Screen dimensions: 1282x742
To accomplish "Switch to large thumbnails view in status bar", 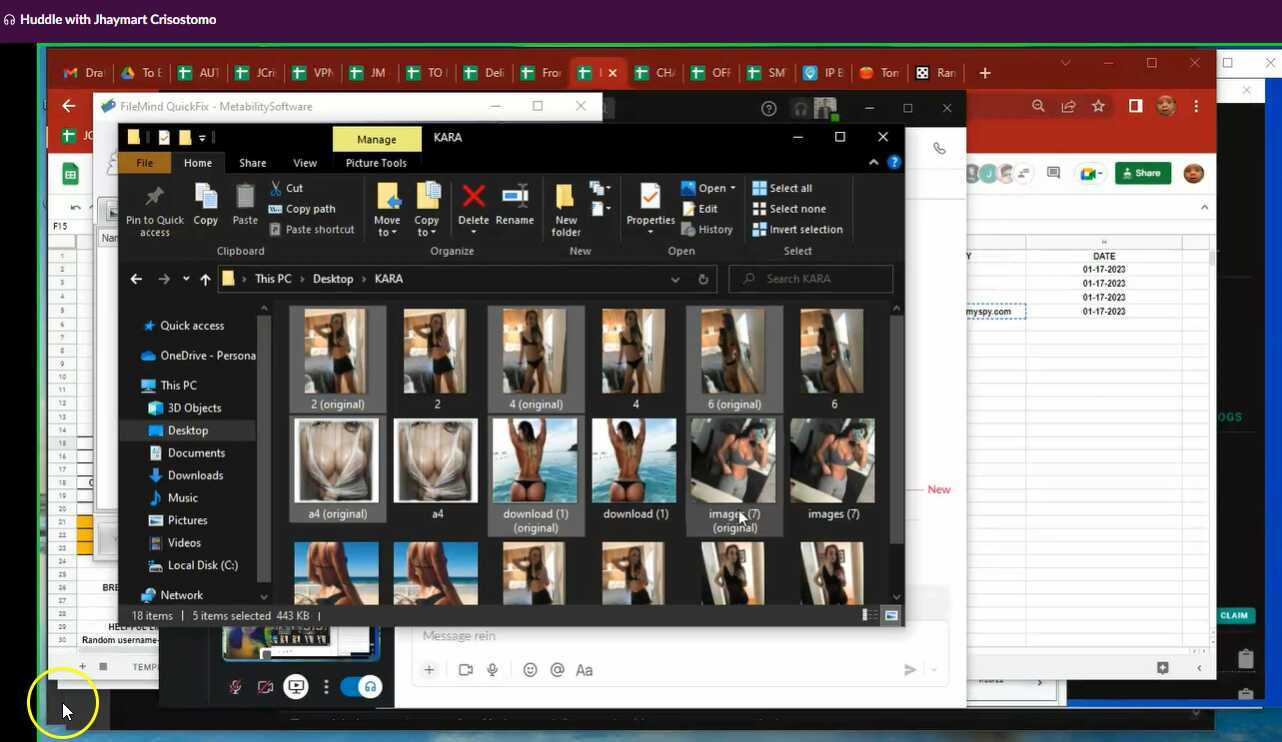I will point(891,615).
